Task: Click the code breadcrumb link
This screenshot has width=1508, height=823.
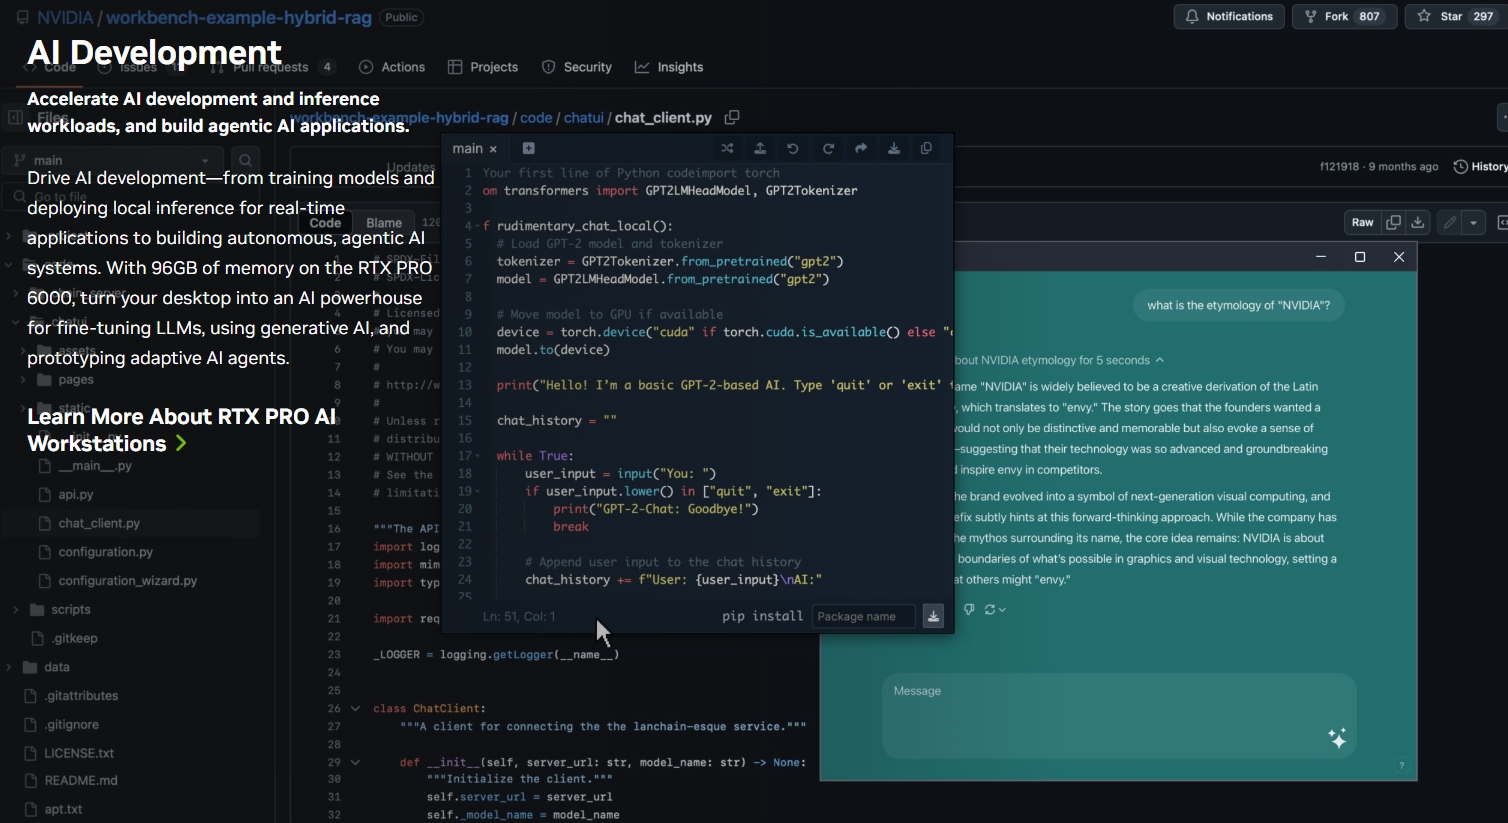Action: (x=536, y=118)
